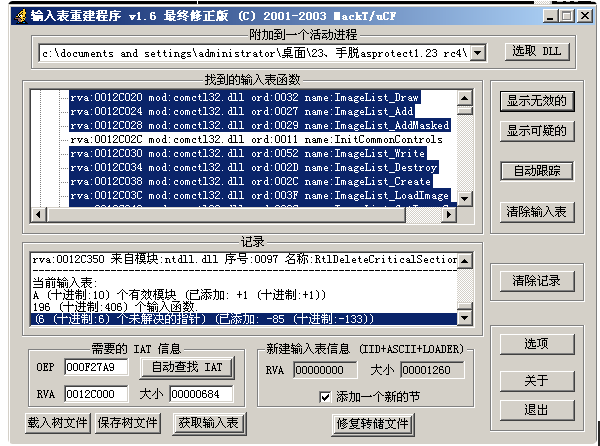Click the 修复转储文件 button
The image size is (600, 446).
[x=373, y=424]
